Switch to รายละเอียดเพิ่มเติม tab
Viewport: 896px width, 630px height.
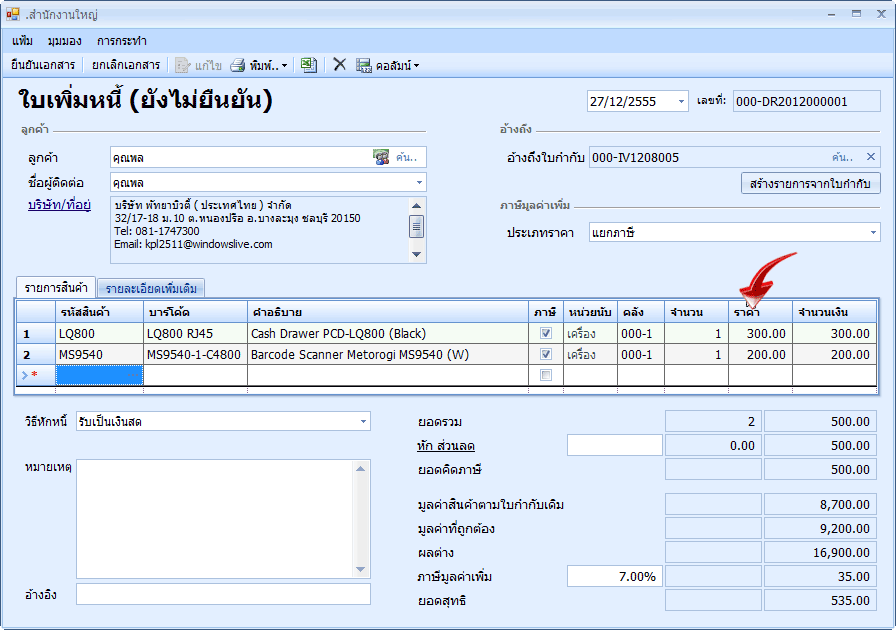click(150, 288)
